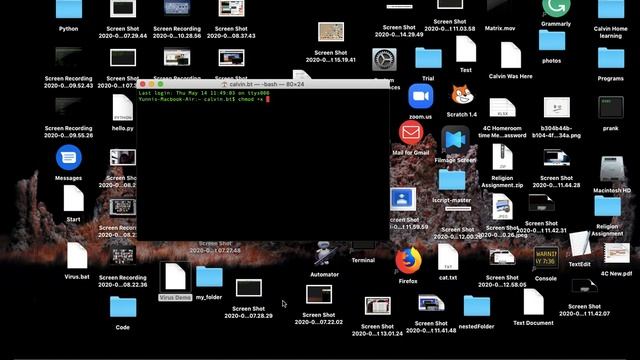640x360 pixels.
Task: Open Mail for Gmail app icon
Action: click(411, 133)
